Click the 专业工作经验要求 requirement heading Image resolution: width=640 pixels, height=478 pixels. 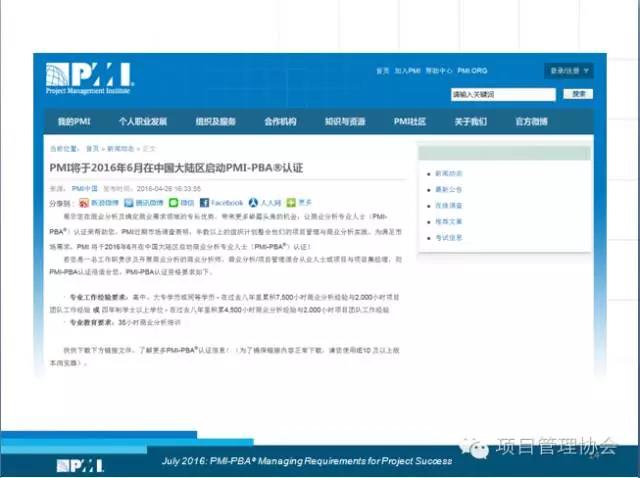pos(99,297)
